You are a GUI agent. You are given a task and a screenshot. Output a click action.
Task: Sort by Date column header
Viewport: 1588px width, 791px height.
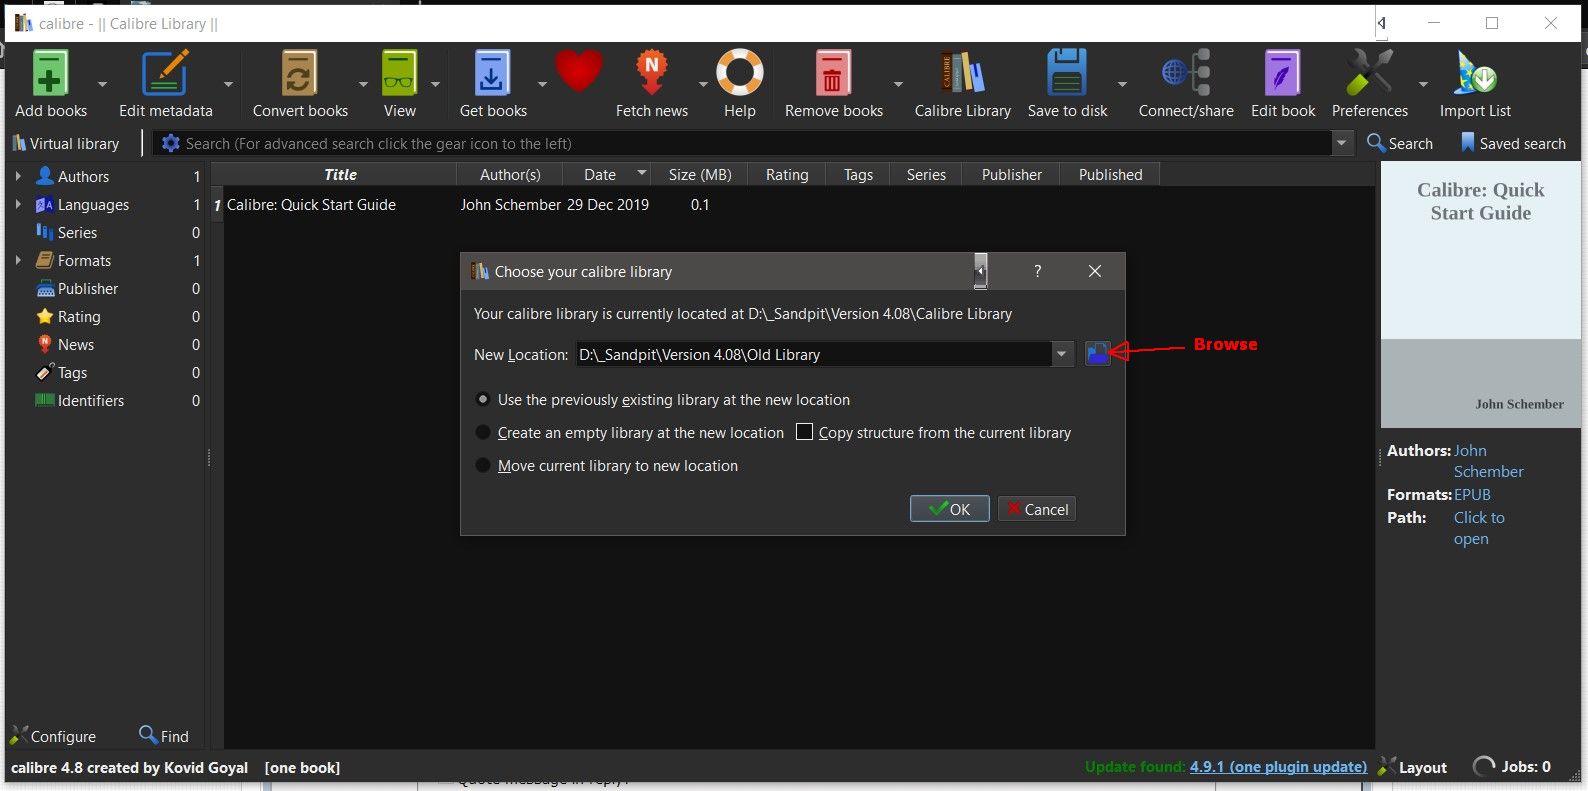point(606,174)
